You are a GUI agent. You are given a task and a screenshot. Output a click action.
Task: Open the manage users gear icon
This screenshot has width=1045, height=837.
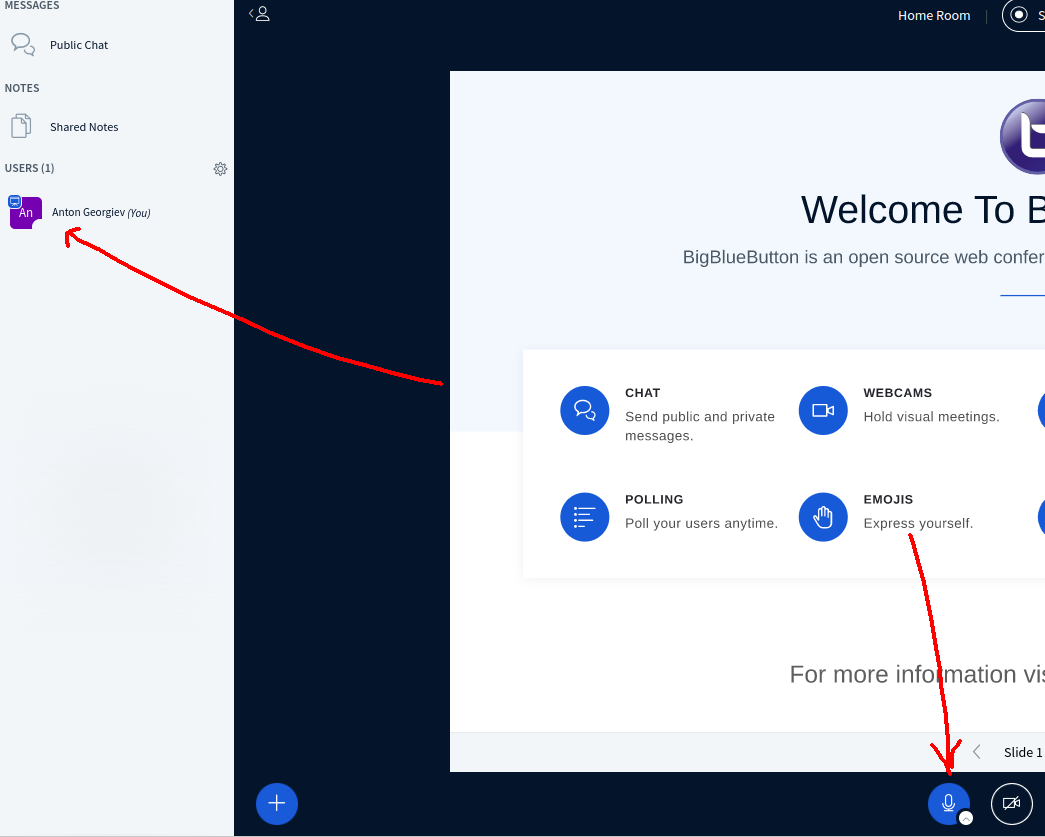click(x=220, y=168)
